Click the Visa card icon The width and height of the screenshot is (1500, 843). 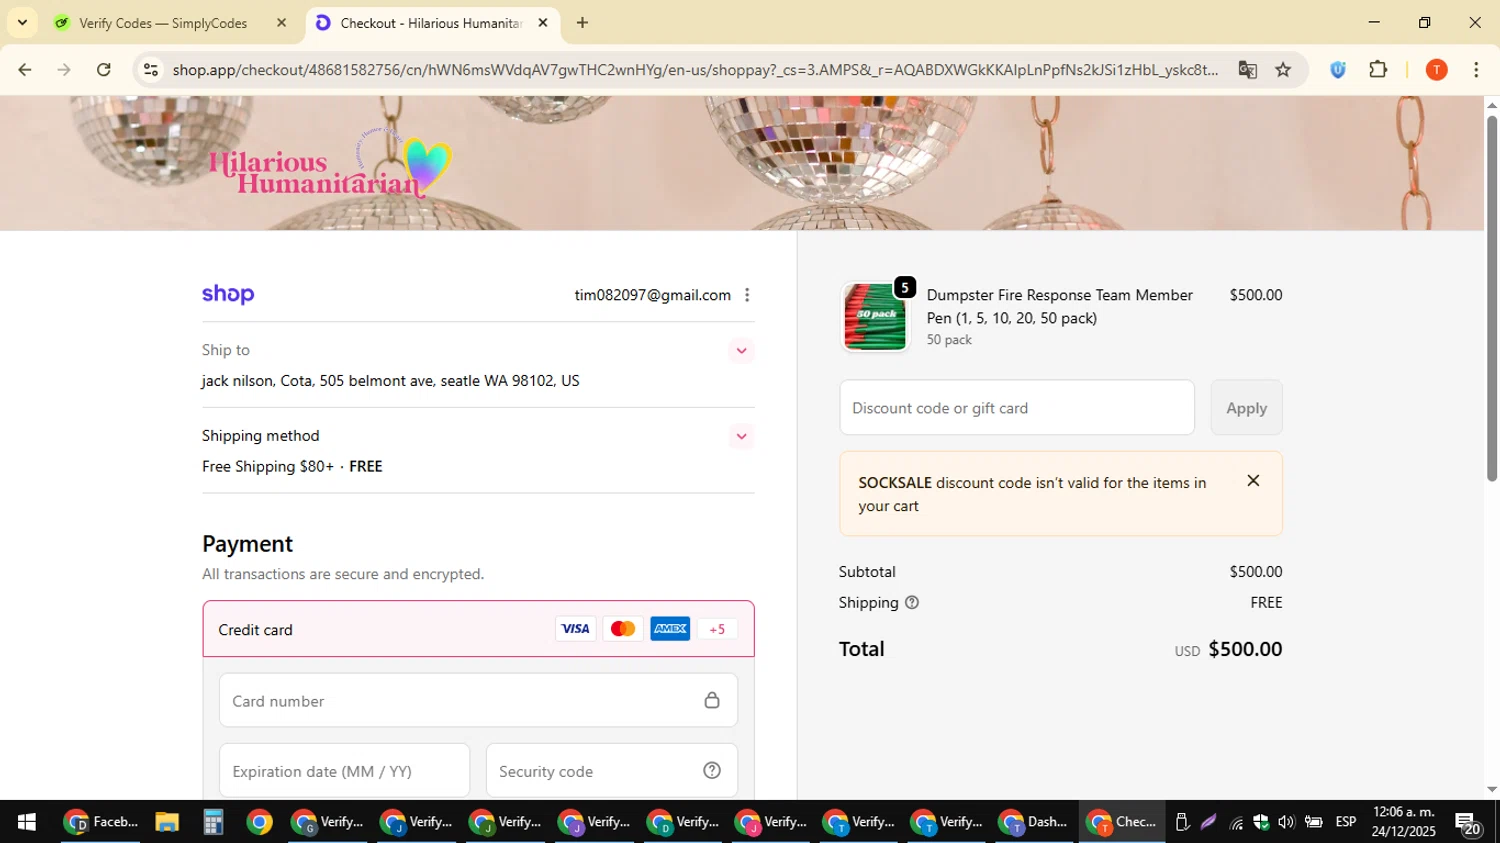click(575, 629)
